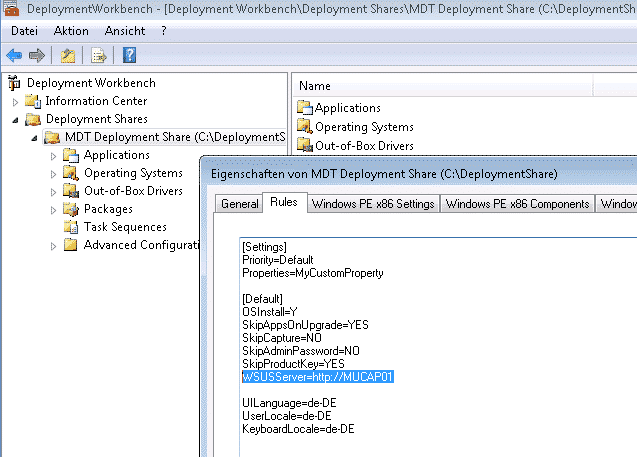Select Deployment Shares tree label
Screen dimensions: 637x457
(x=97, y=119)
